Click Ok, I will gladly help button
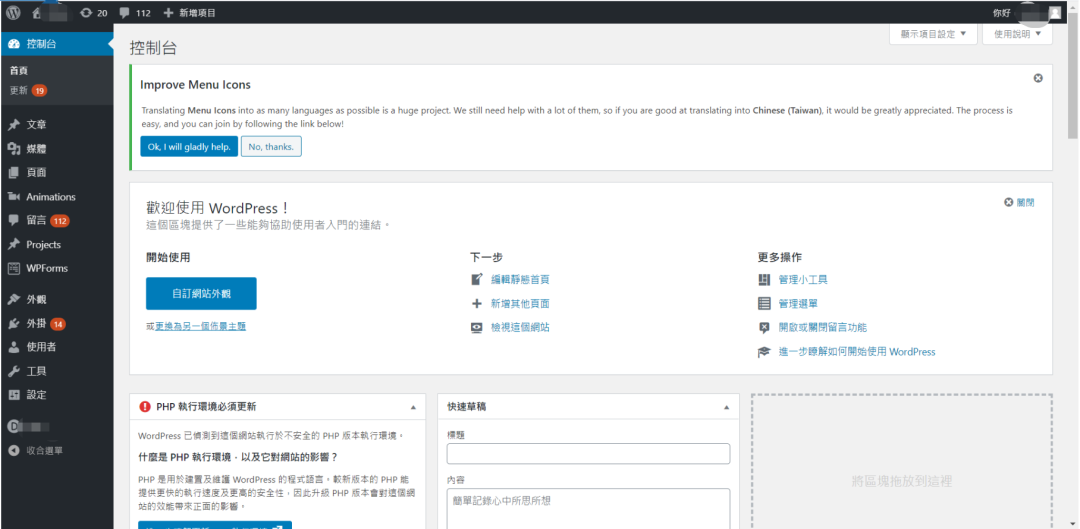 point(189,147)
